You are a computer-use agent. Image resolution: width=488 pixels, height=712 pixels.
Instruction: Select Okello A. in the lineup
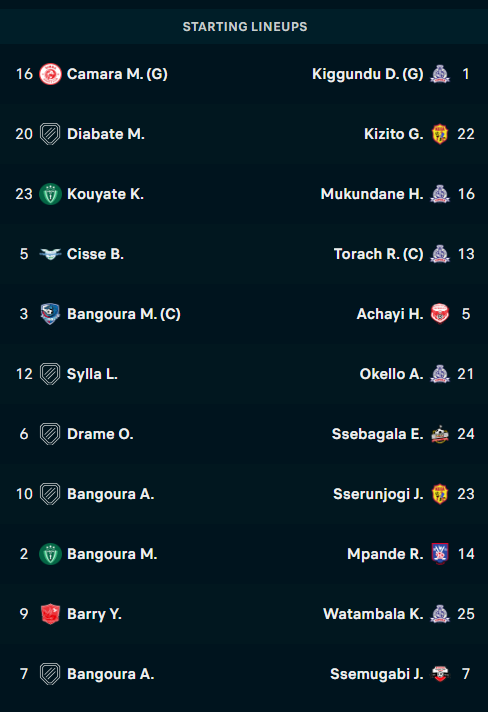point(391,374)
